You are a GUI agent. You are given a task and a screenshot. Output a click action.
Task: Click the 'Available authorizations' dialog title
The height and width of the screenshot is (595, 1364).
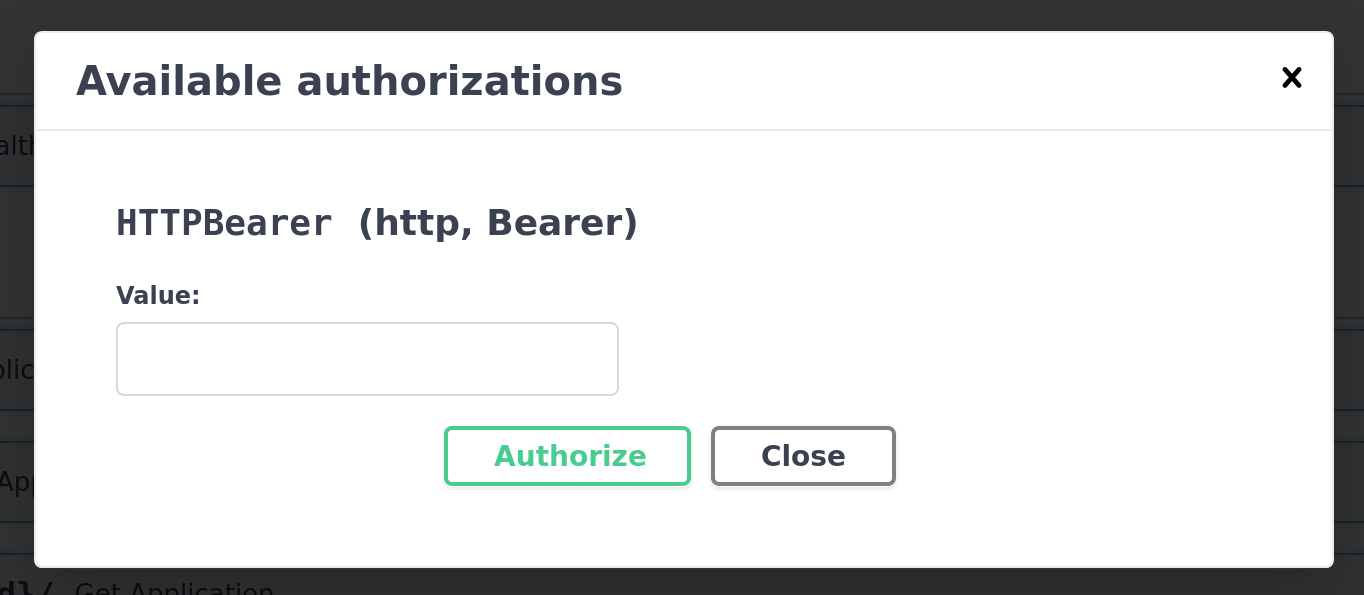coord(349,81)
